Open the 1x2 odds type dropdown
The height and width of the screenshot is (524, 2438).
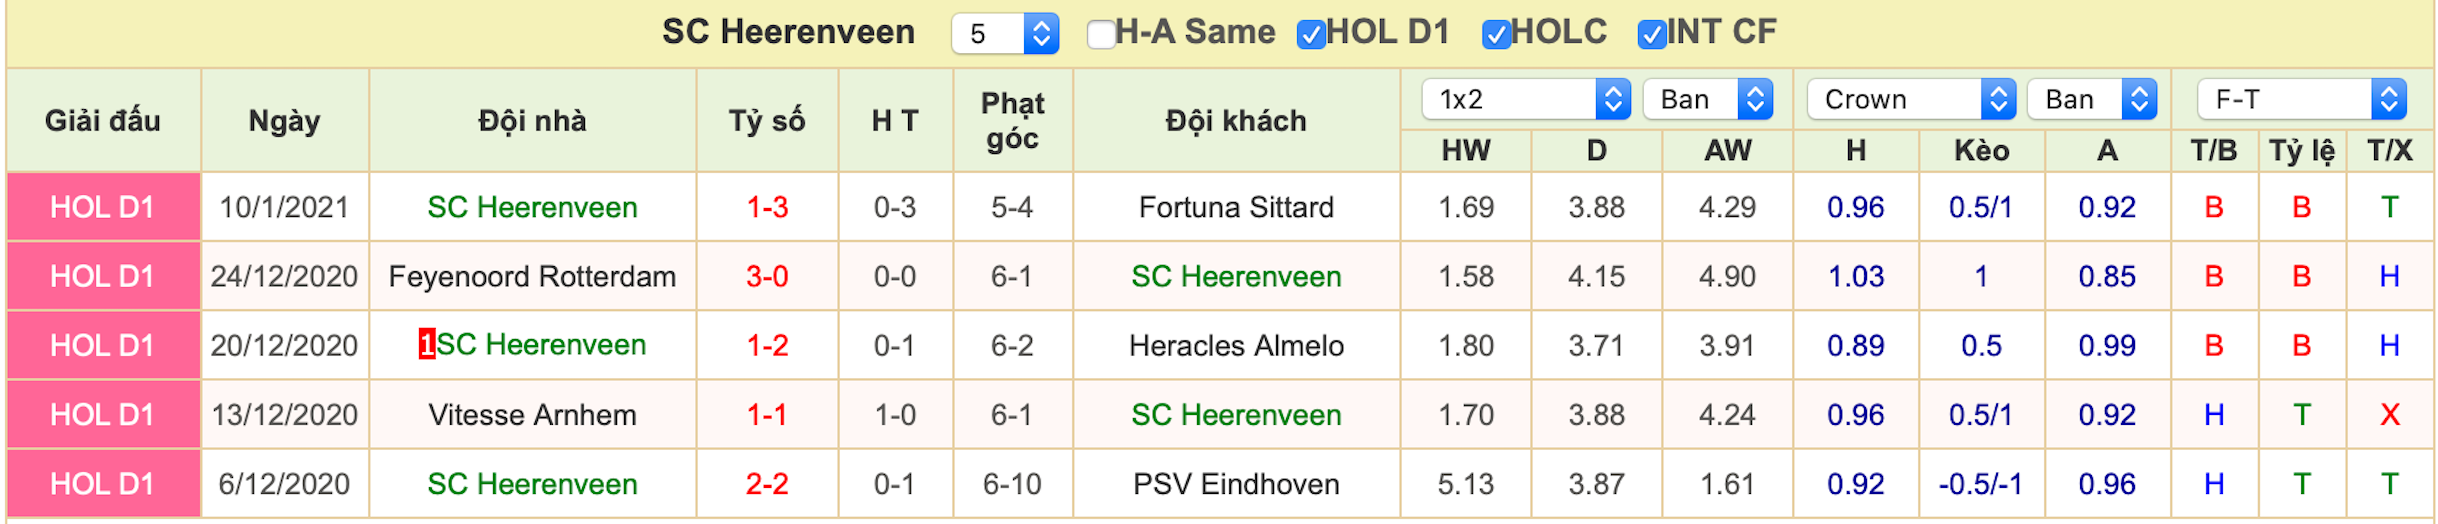[x=1526, y=99]
